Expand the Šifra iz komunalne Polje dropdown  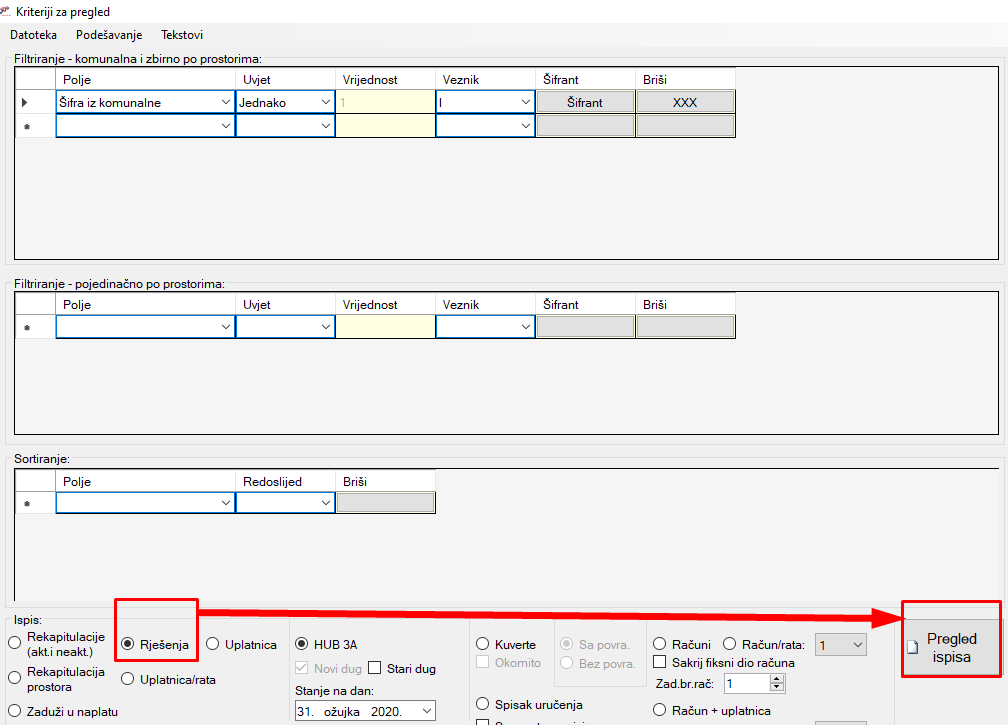point(224,102)
